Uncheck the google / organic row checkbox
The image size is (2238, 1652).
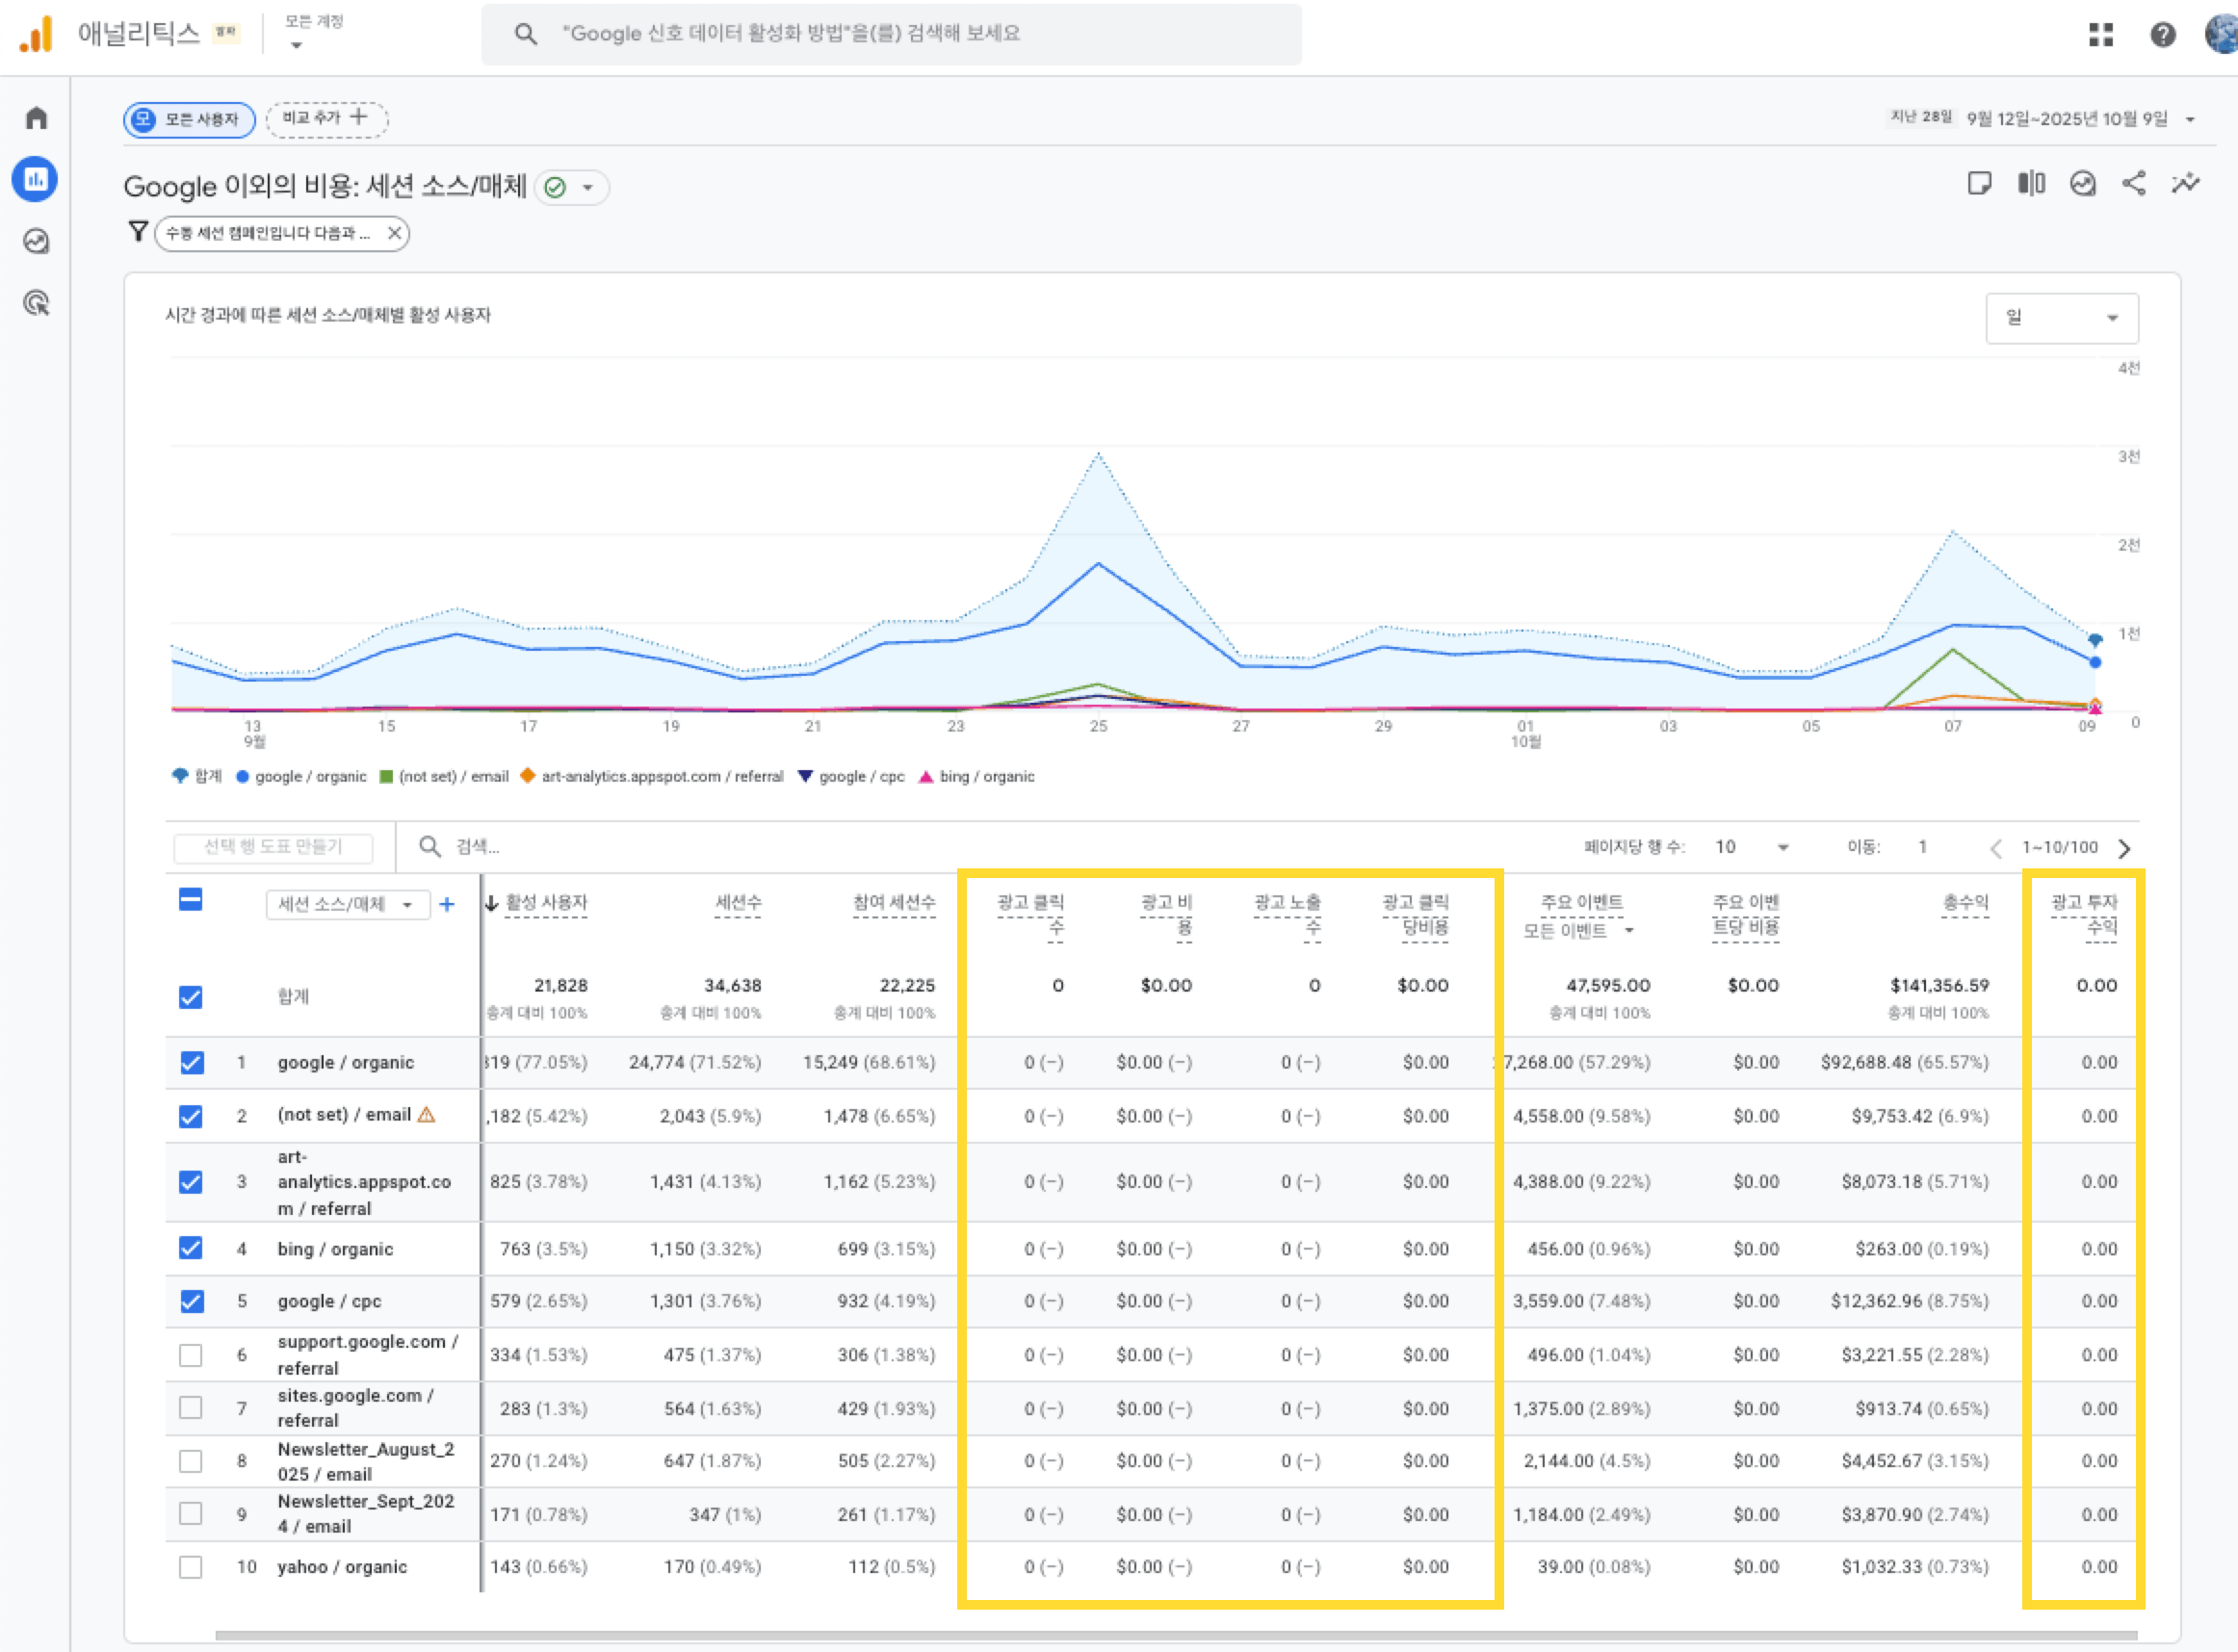coord(191,1062)
